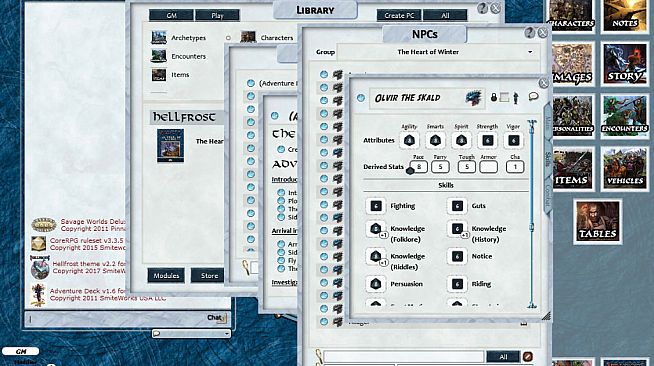This screenshot has height=366, width=654.
Task: Switch to the Skills tab on NPC sheet
Action: coord(547,159)
